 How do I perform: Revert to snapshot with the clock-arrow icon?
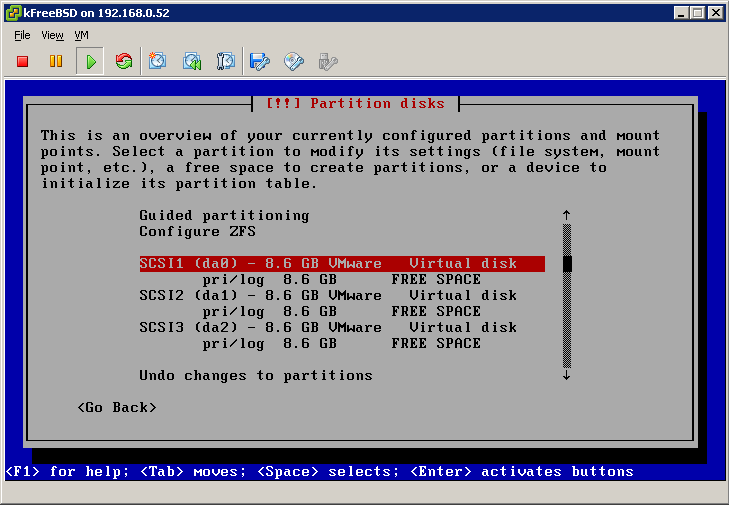(x=192, y=61)
